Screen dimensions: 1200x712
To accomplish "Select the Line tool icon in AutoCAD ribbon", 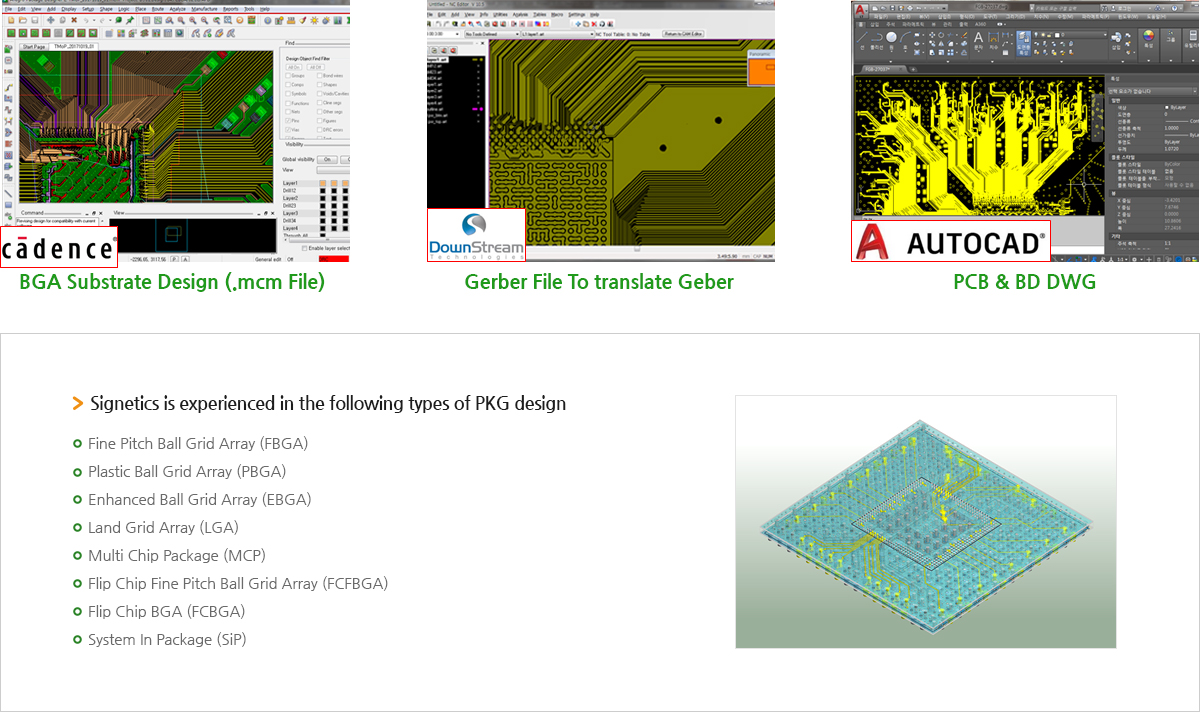I will click(x=862, y=39).
